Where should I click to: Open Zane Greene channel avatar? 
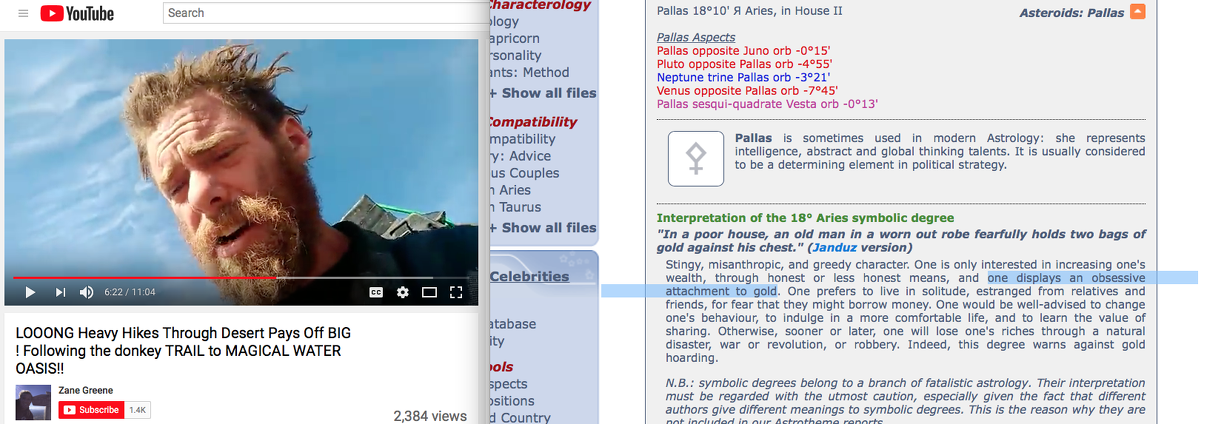coord(33,402)
